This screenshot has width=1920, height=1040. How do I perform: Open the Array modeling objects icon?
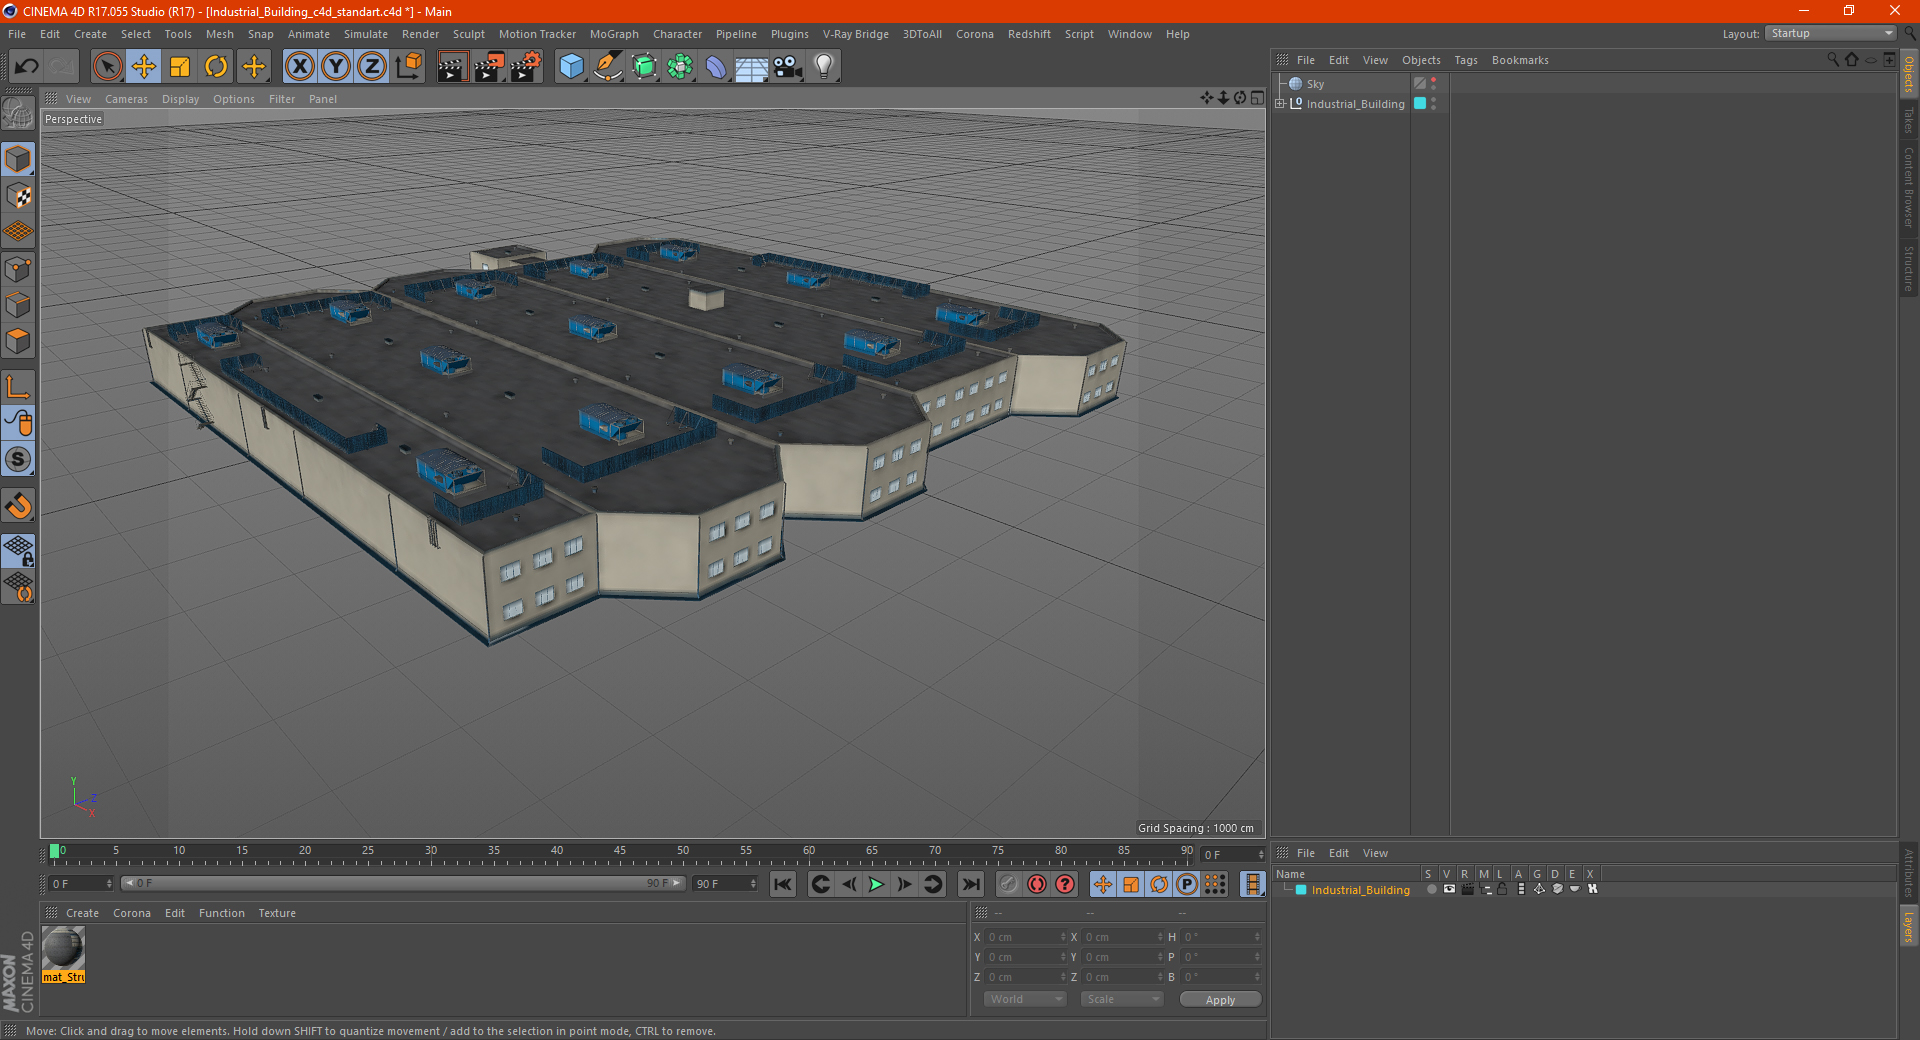tap(680, 67)
